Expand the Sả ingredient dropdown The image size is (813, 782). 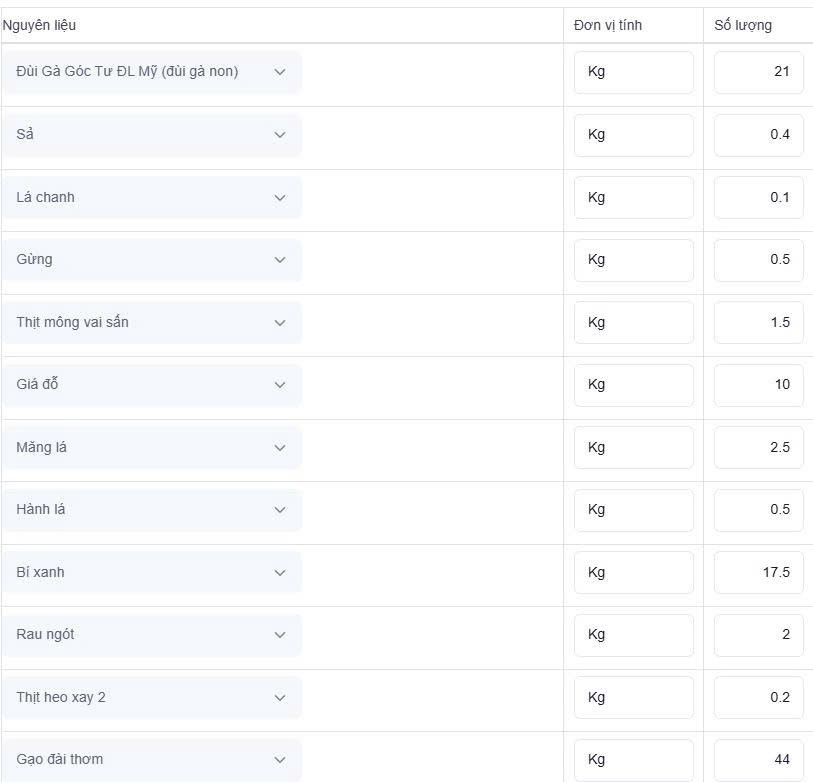[151, 135]
